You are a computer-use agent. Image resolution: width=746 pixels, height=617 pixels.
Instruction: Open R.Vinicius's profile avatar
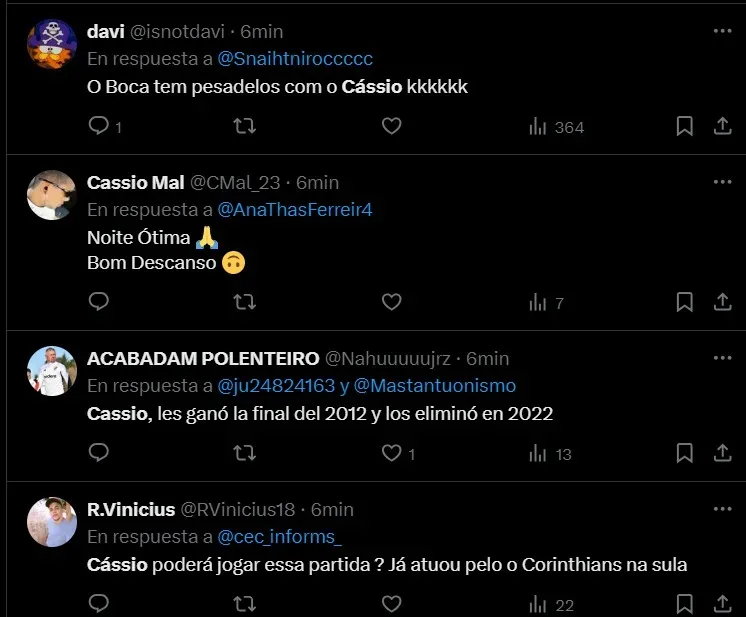pos(52,522)
